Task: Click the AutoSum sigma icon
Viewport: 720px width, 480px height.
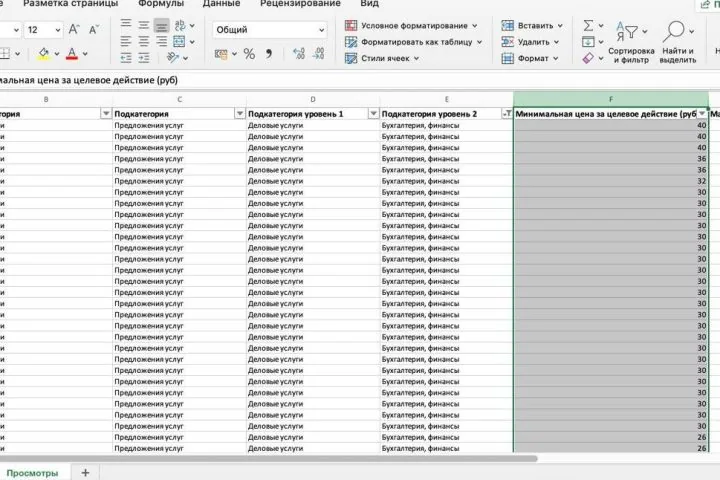Action: click(x=588, y=25)
